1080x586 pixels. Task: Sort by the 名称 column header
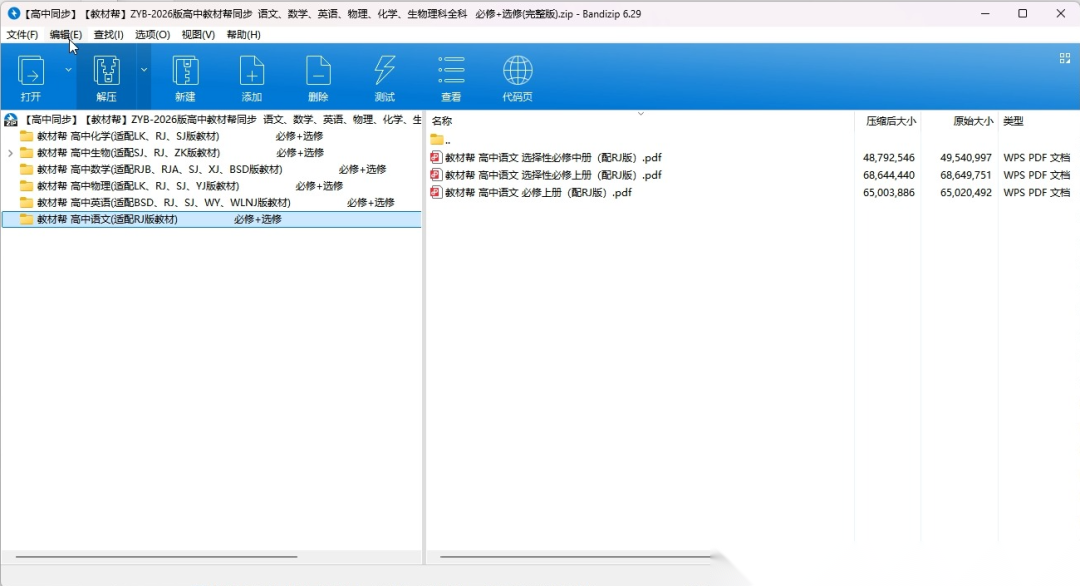point(442,121)
